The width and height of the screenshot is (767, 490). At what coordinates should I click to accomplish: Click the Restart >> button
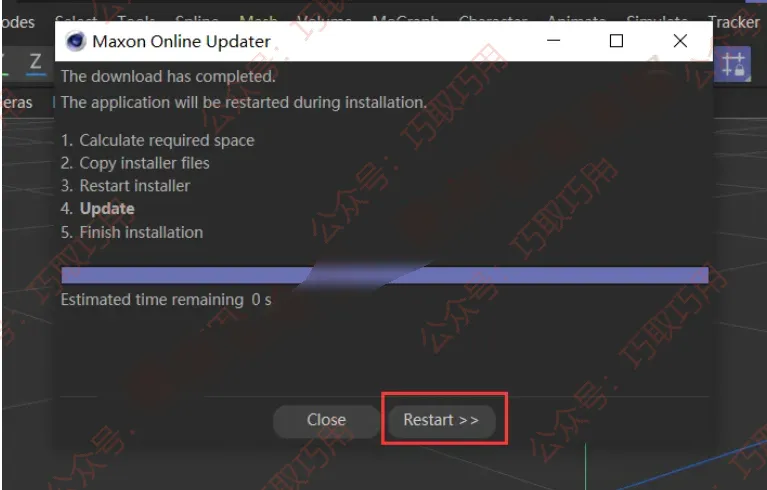(x=441, y=420)
